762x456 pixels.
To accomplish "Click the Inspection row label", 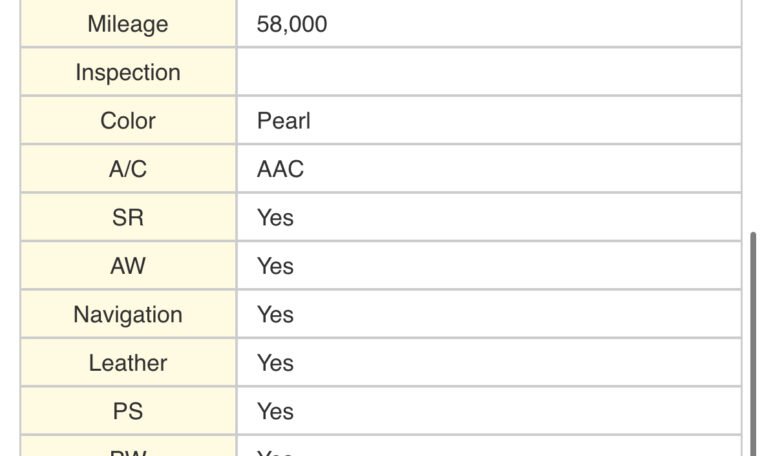I will [128, 73].
